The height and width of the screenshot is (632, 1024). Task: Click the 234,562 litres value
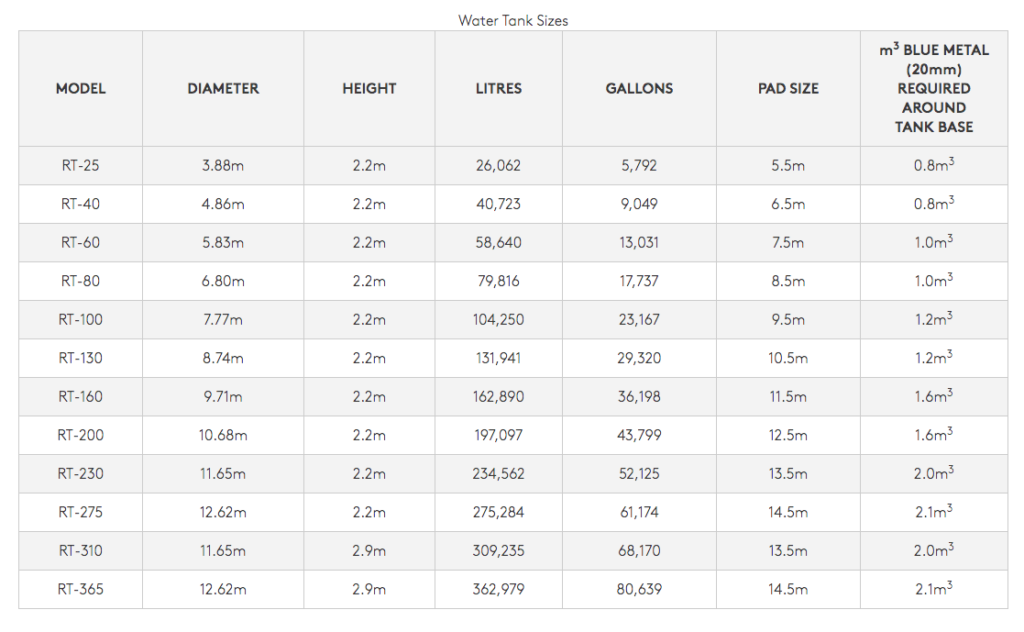pos(498,474)
